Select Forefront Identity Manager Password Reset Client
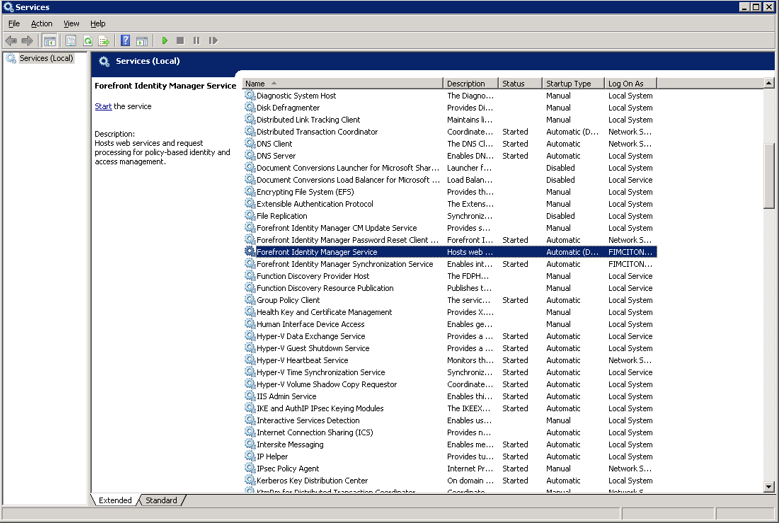This screenshot has height=525, width=781. point(450,240)
